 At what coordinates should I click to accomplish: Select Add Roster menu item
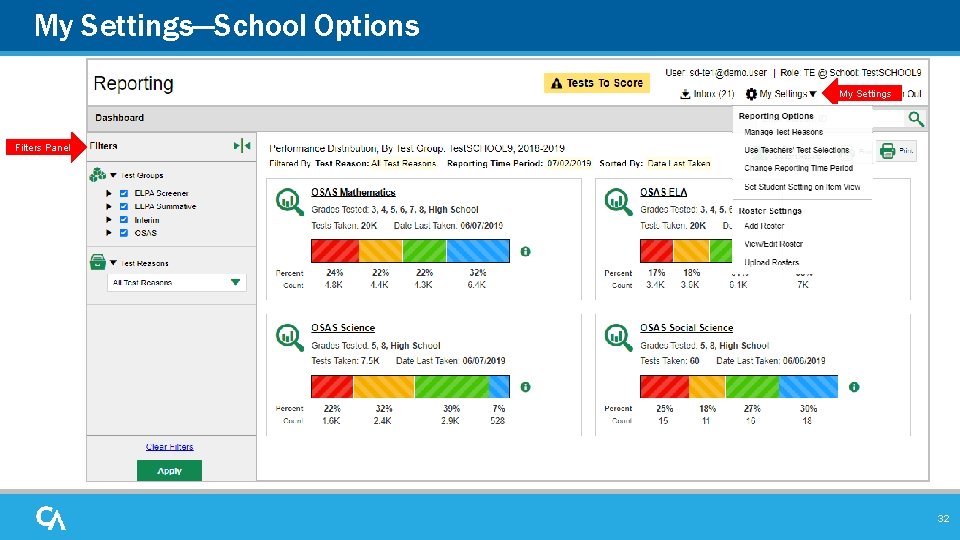764,226
